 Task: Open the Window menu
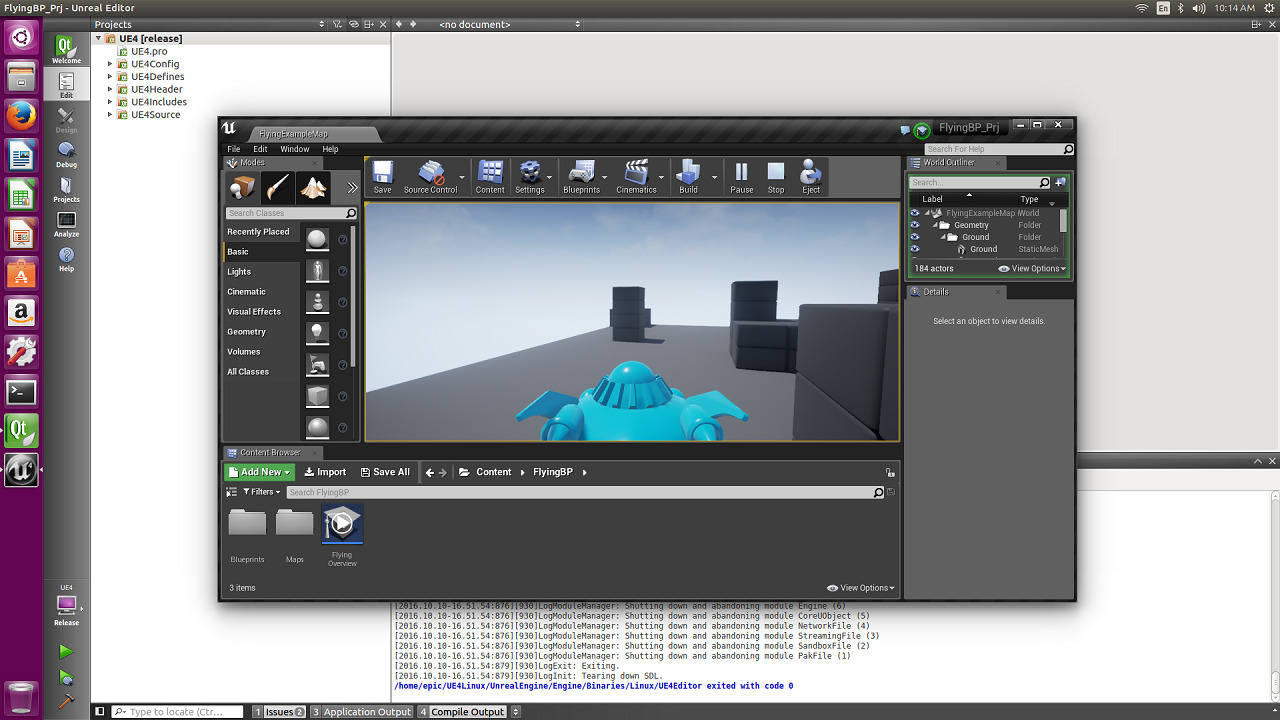pyautogui.click(x=294, y=149)
